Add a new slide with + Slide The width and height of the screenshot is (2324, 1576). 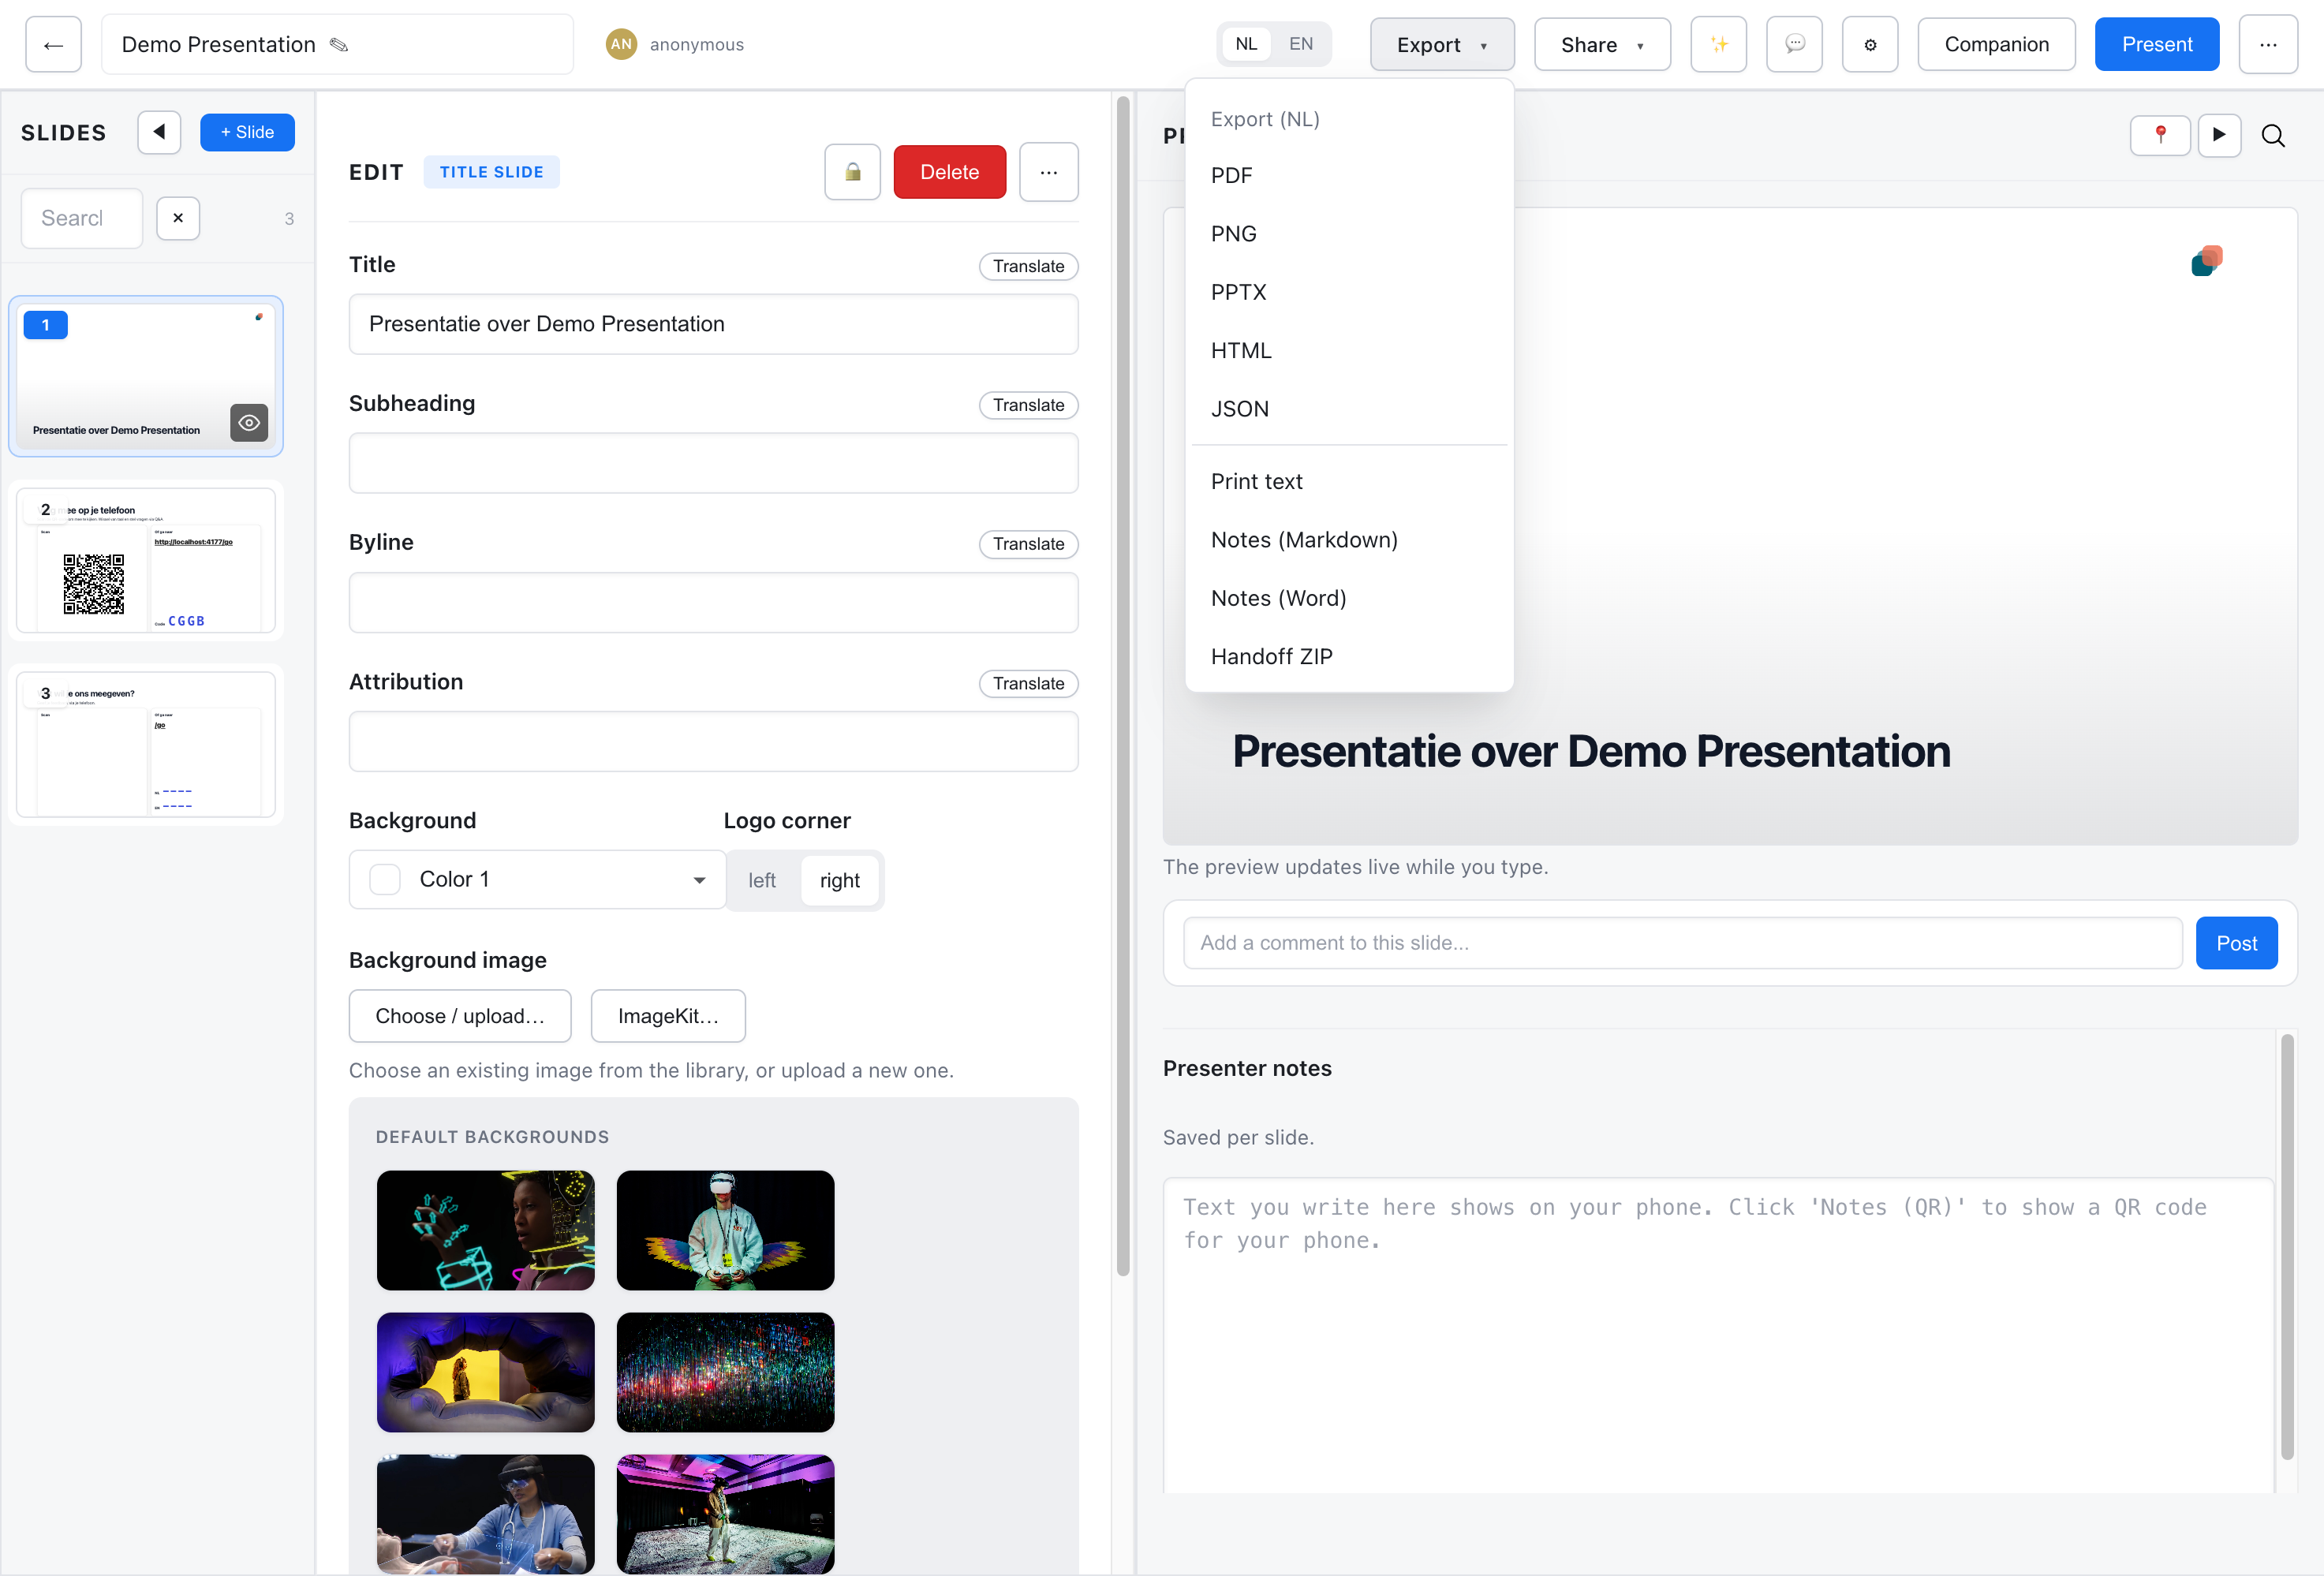[x=247, y=132]
